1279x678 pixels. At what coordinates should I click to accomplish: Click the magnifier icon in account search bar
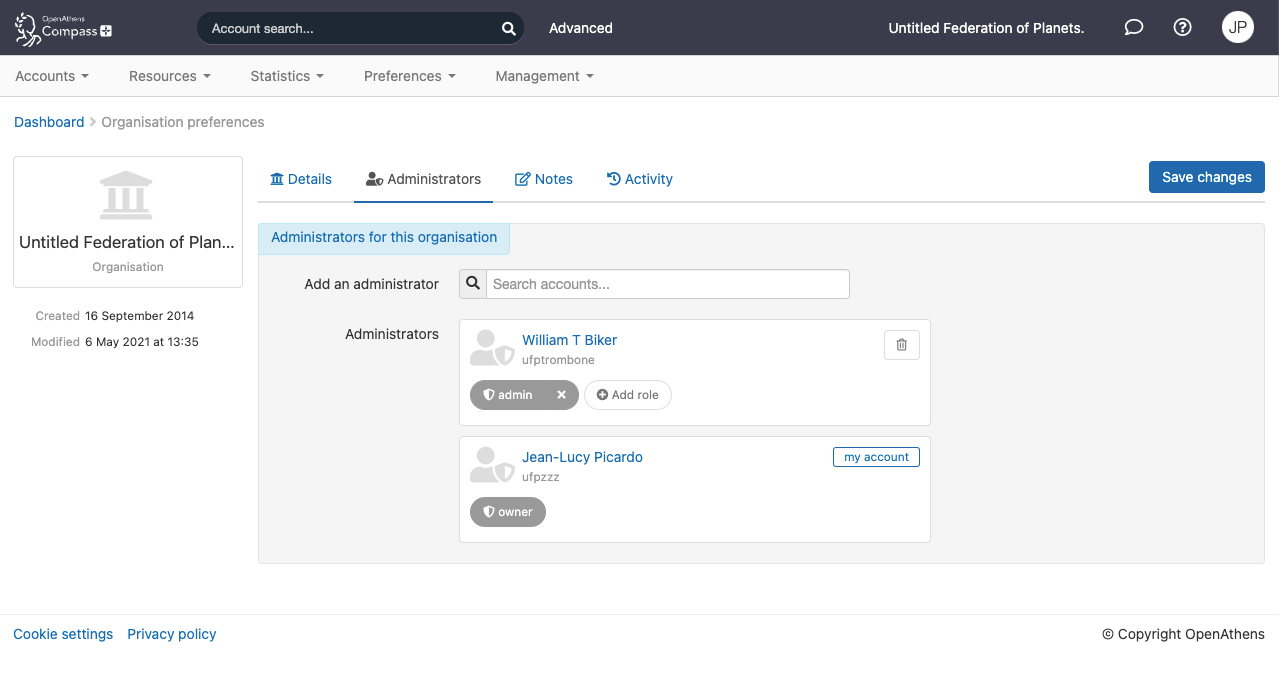(508, 28)
